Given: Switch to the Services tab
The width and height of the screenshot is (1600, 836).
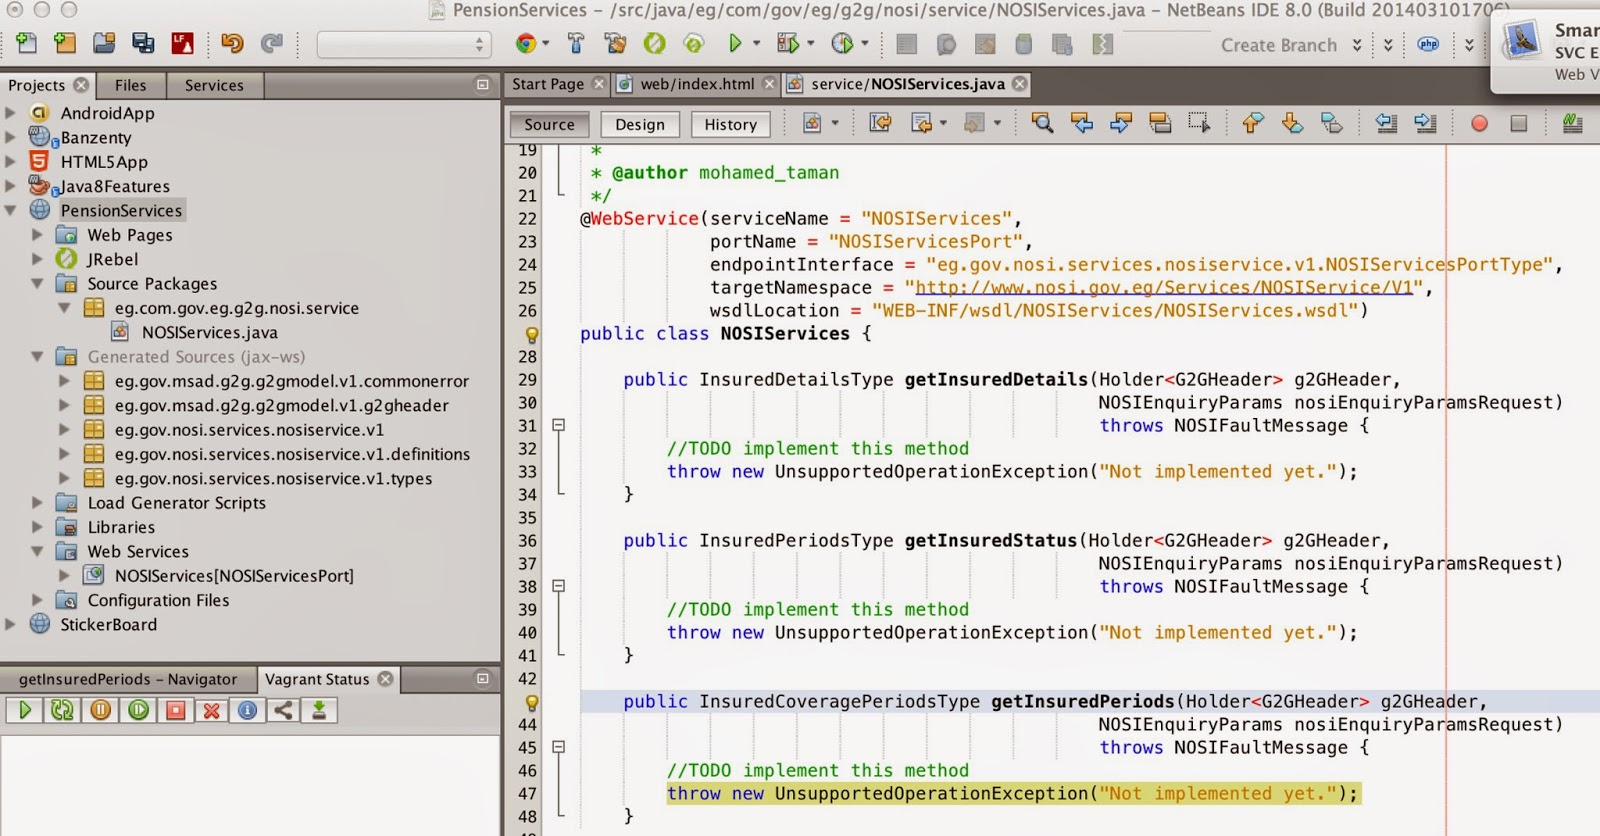Looking at the screenshot, I should (214, 85).
